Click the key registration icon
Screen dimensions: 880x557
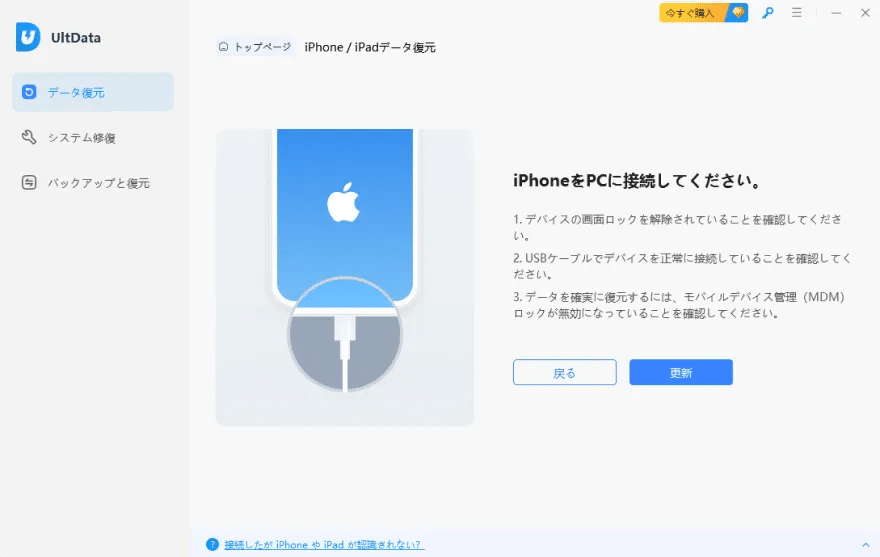(x=767, y=12)
